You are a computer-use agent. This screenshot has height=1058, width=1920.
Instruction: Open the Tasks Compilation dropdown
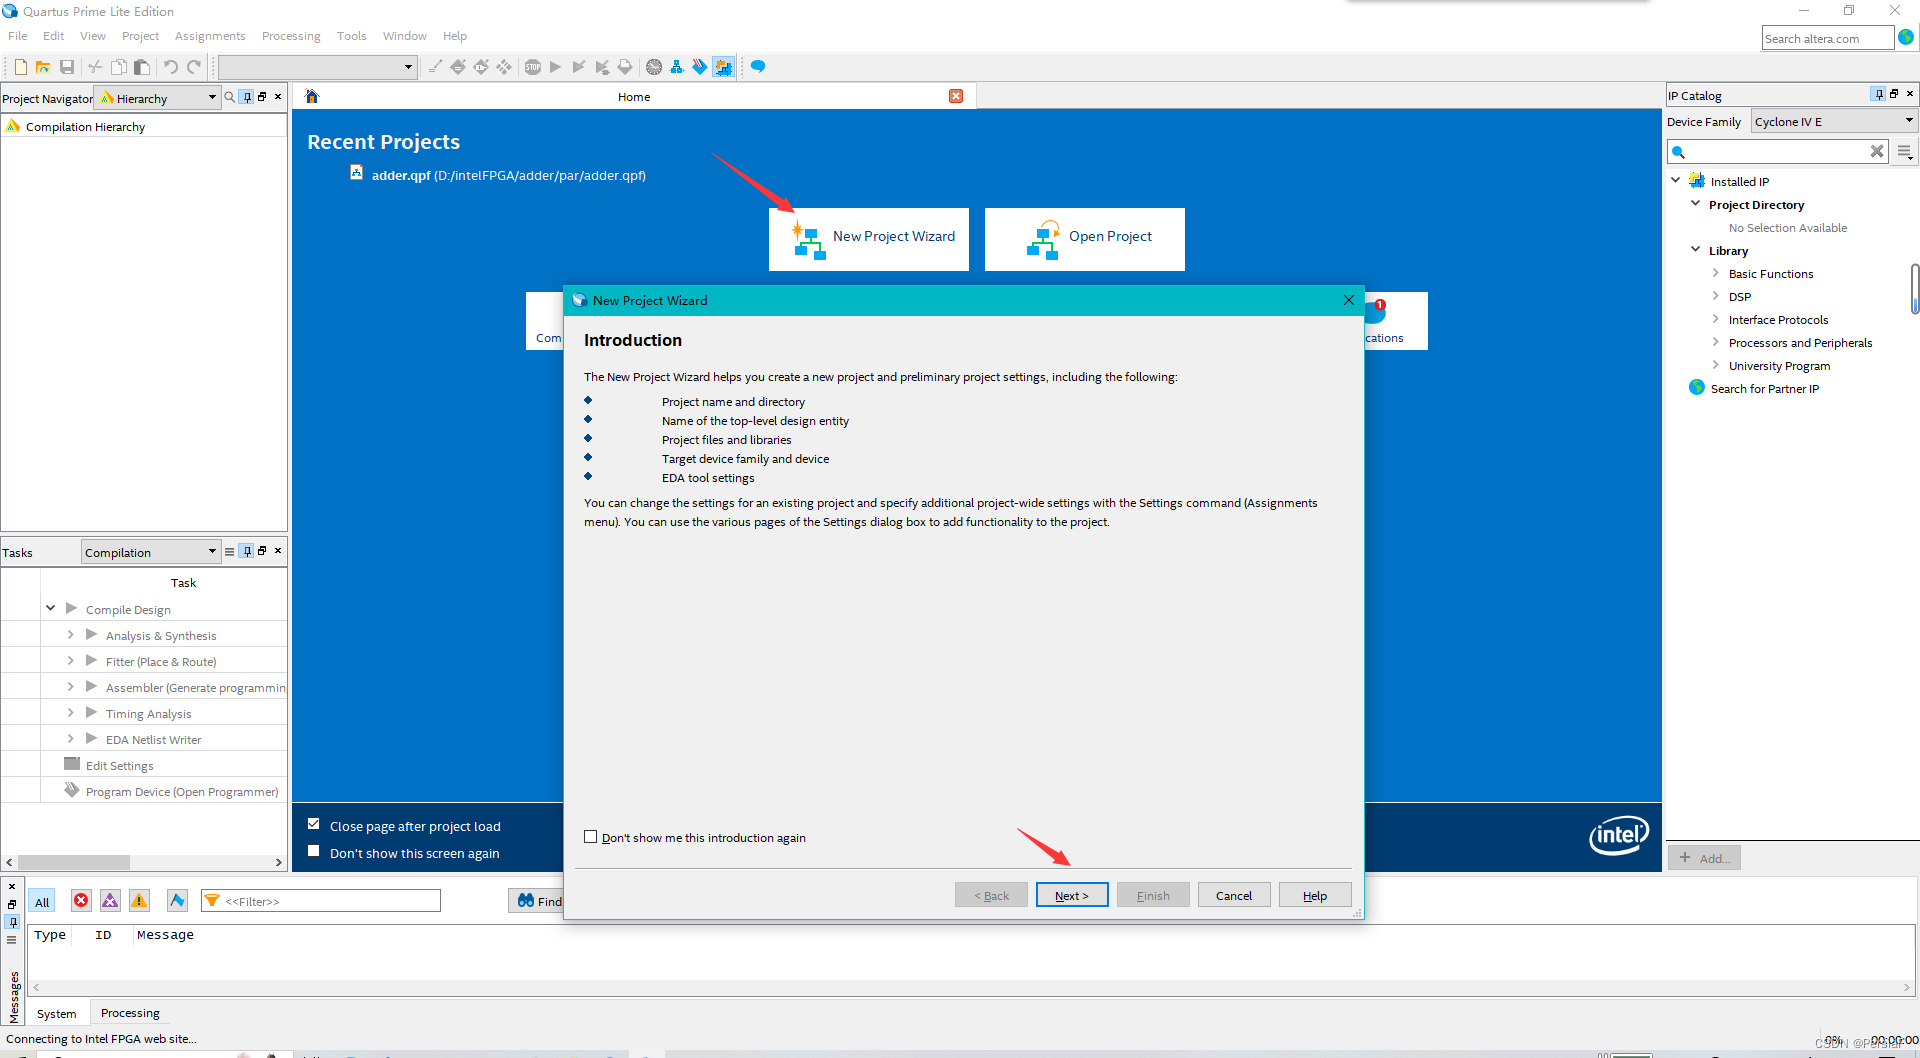pyautogui.click(x=150, y=552)
